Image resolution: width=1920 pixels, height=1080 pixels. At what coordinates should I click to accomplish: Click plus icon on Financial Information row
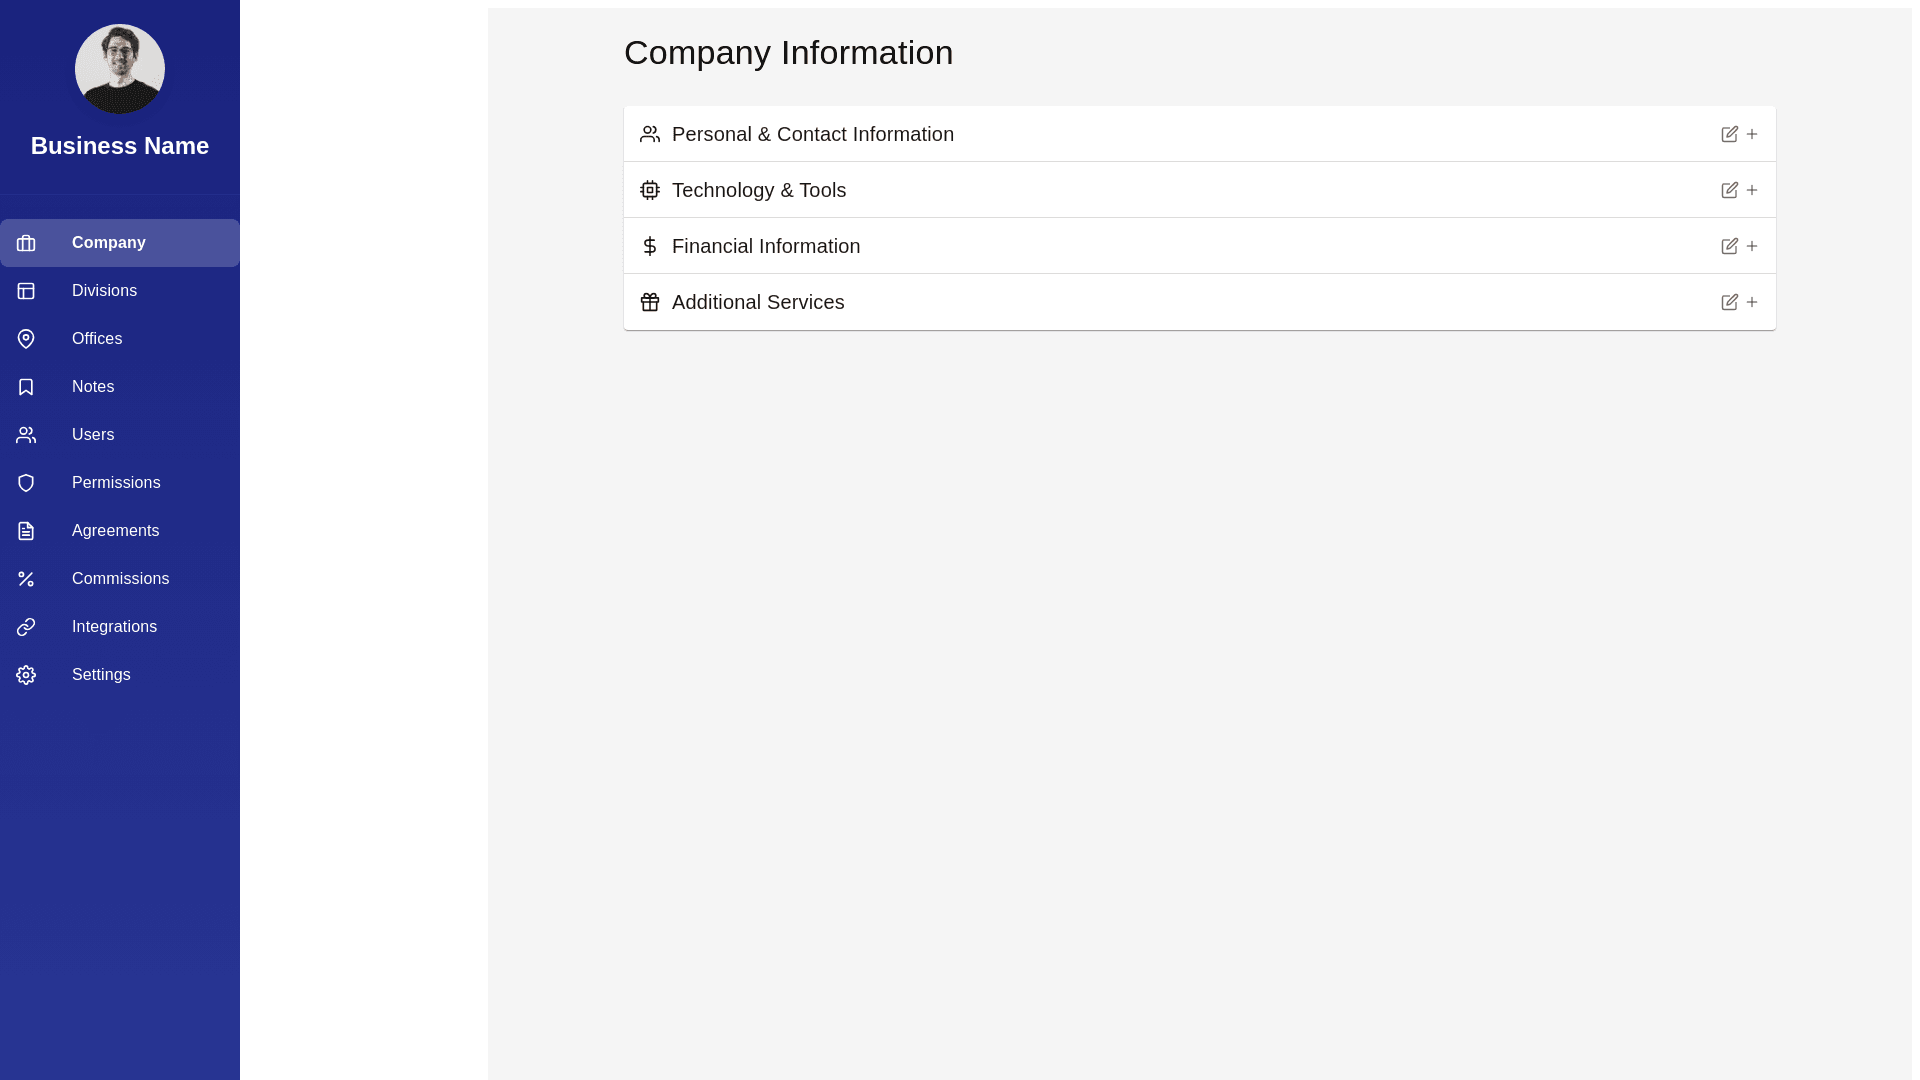(x=1752, y=246)
